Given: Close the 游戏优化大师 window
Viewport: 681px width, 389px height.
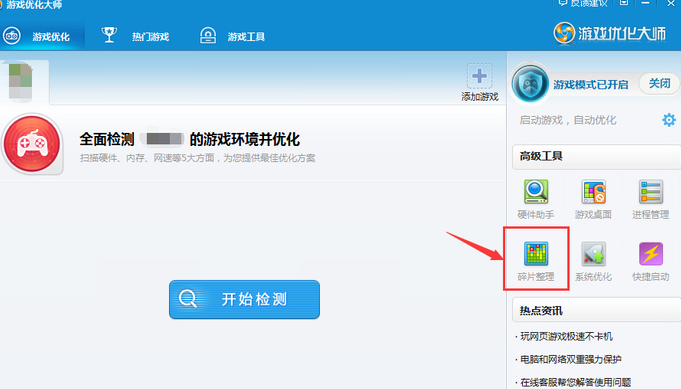Looking at the screenshot, I should [x=671, y=3].
